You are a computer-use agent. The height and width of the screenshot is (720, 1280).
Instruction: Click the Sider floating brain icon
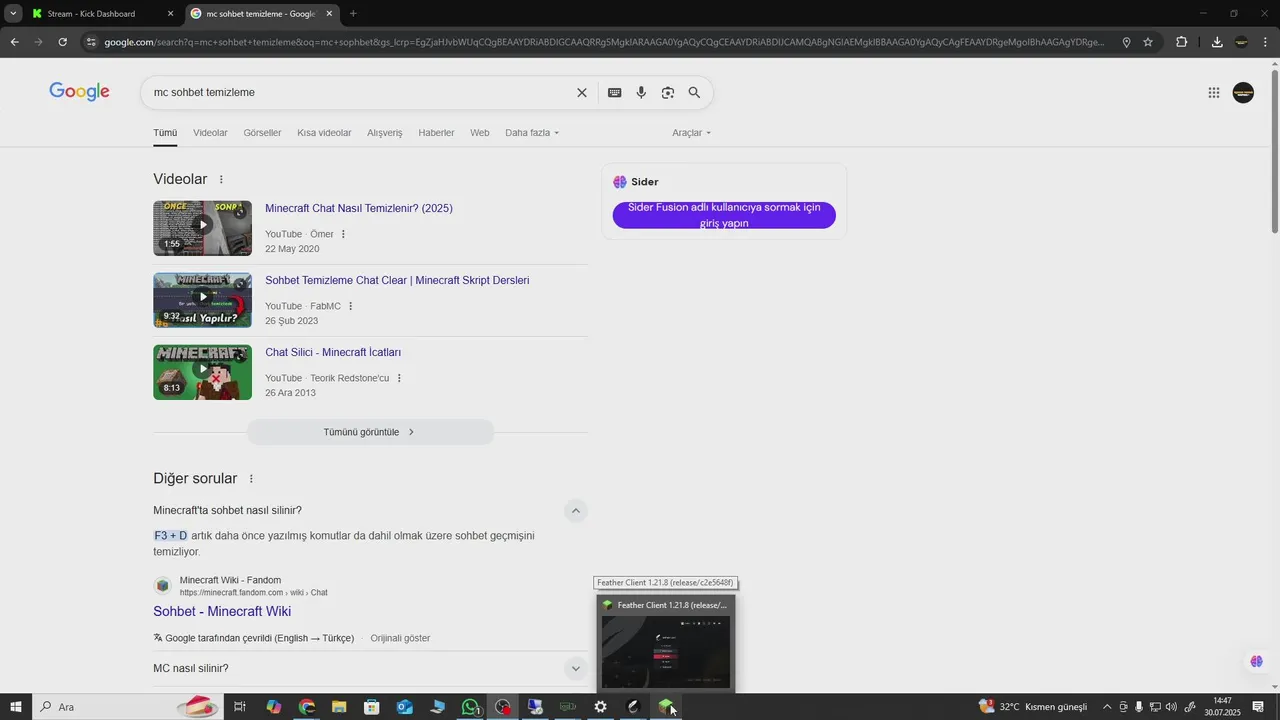tap(1256, 662)
